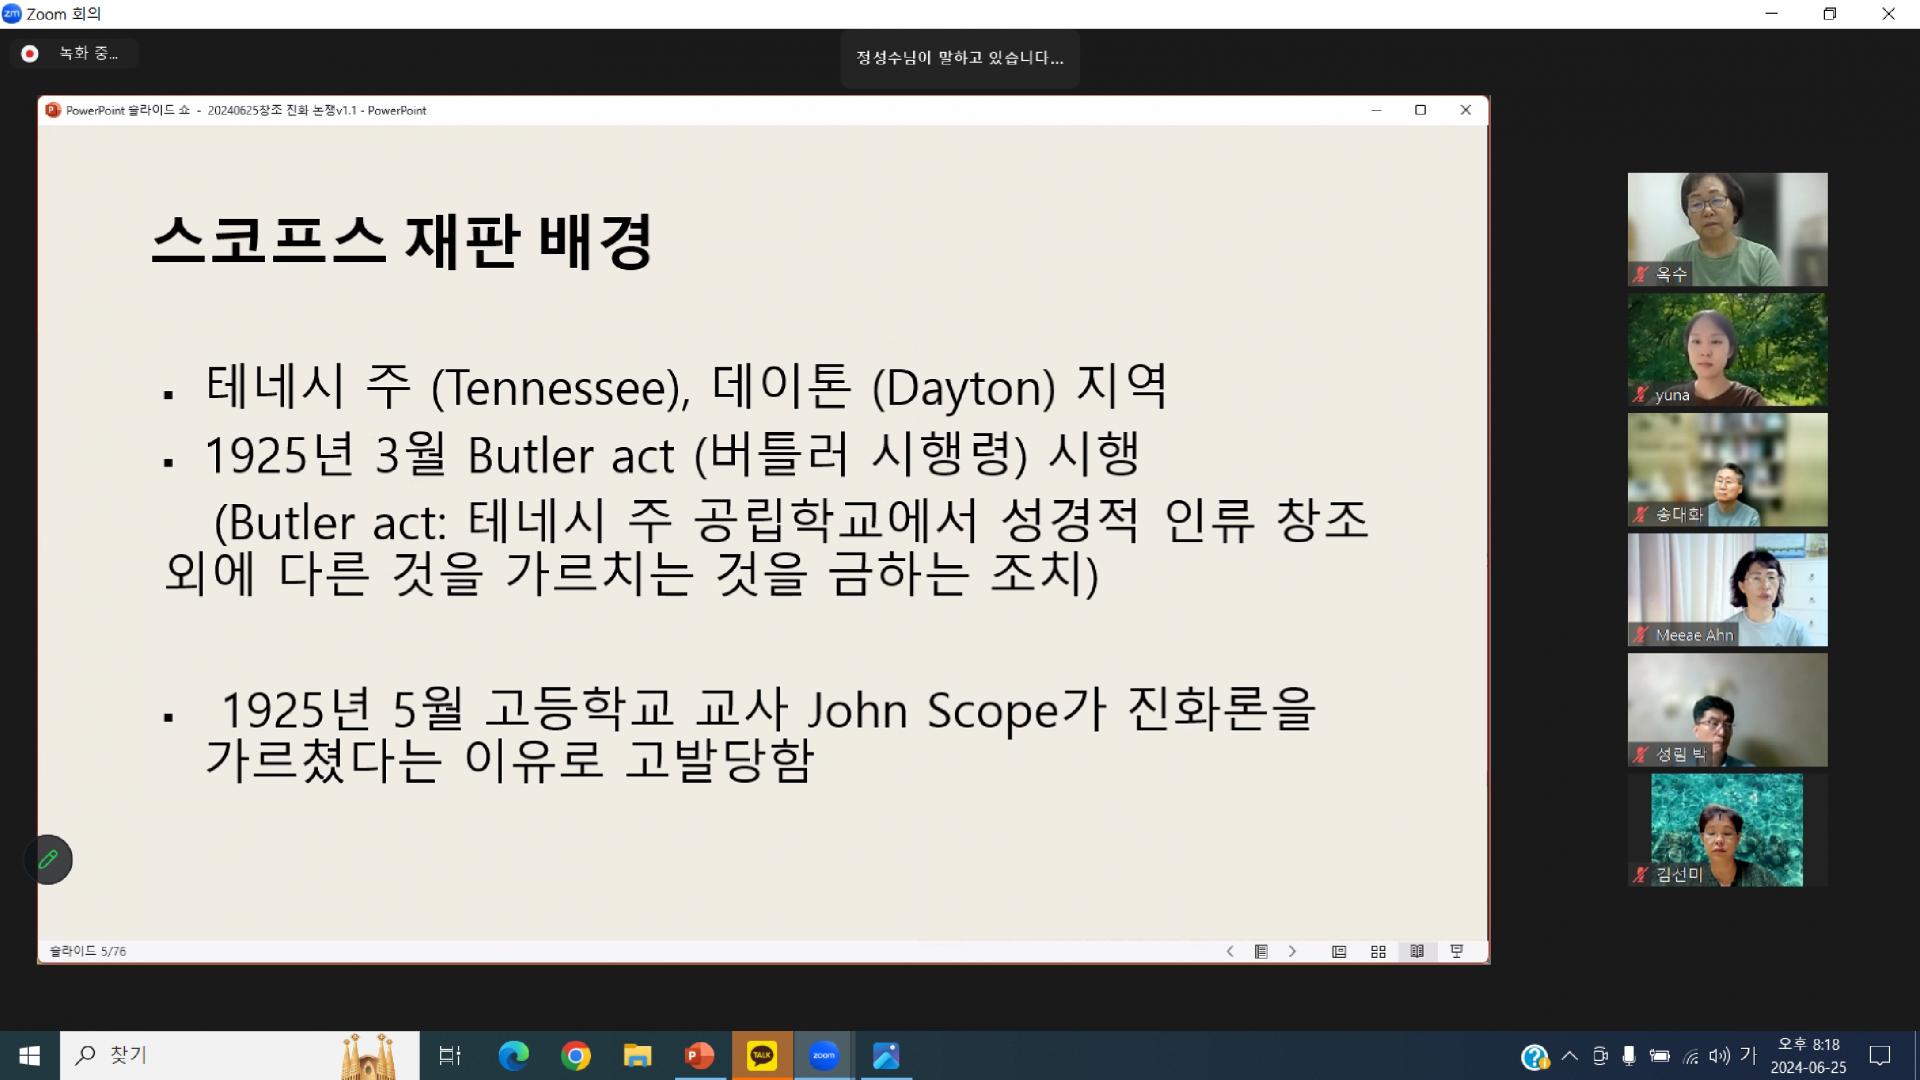Open the slide list menu icon
This screenshot has height=1080, width=1920.
click(1261, 951)
